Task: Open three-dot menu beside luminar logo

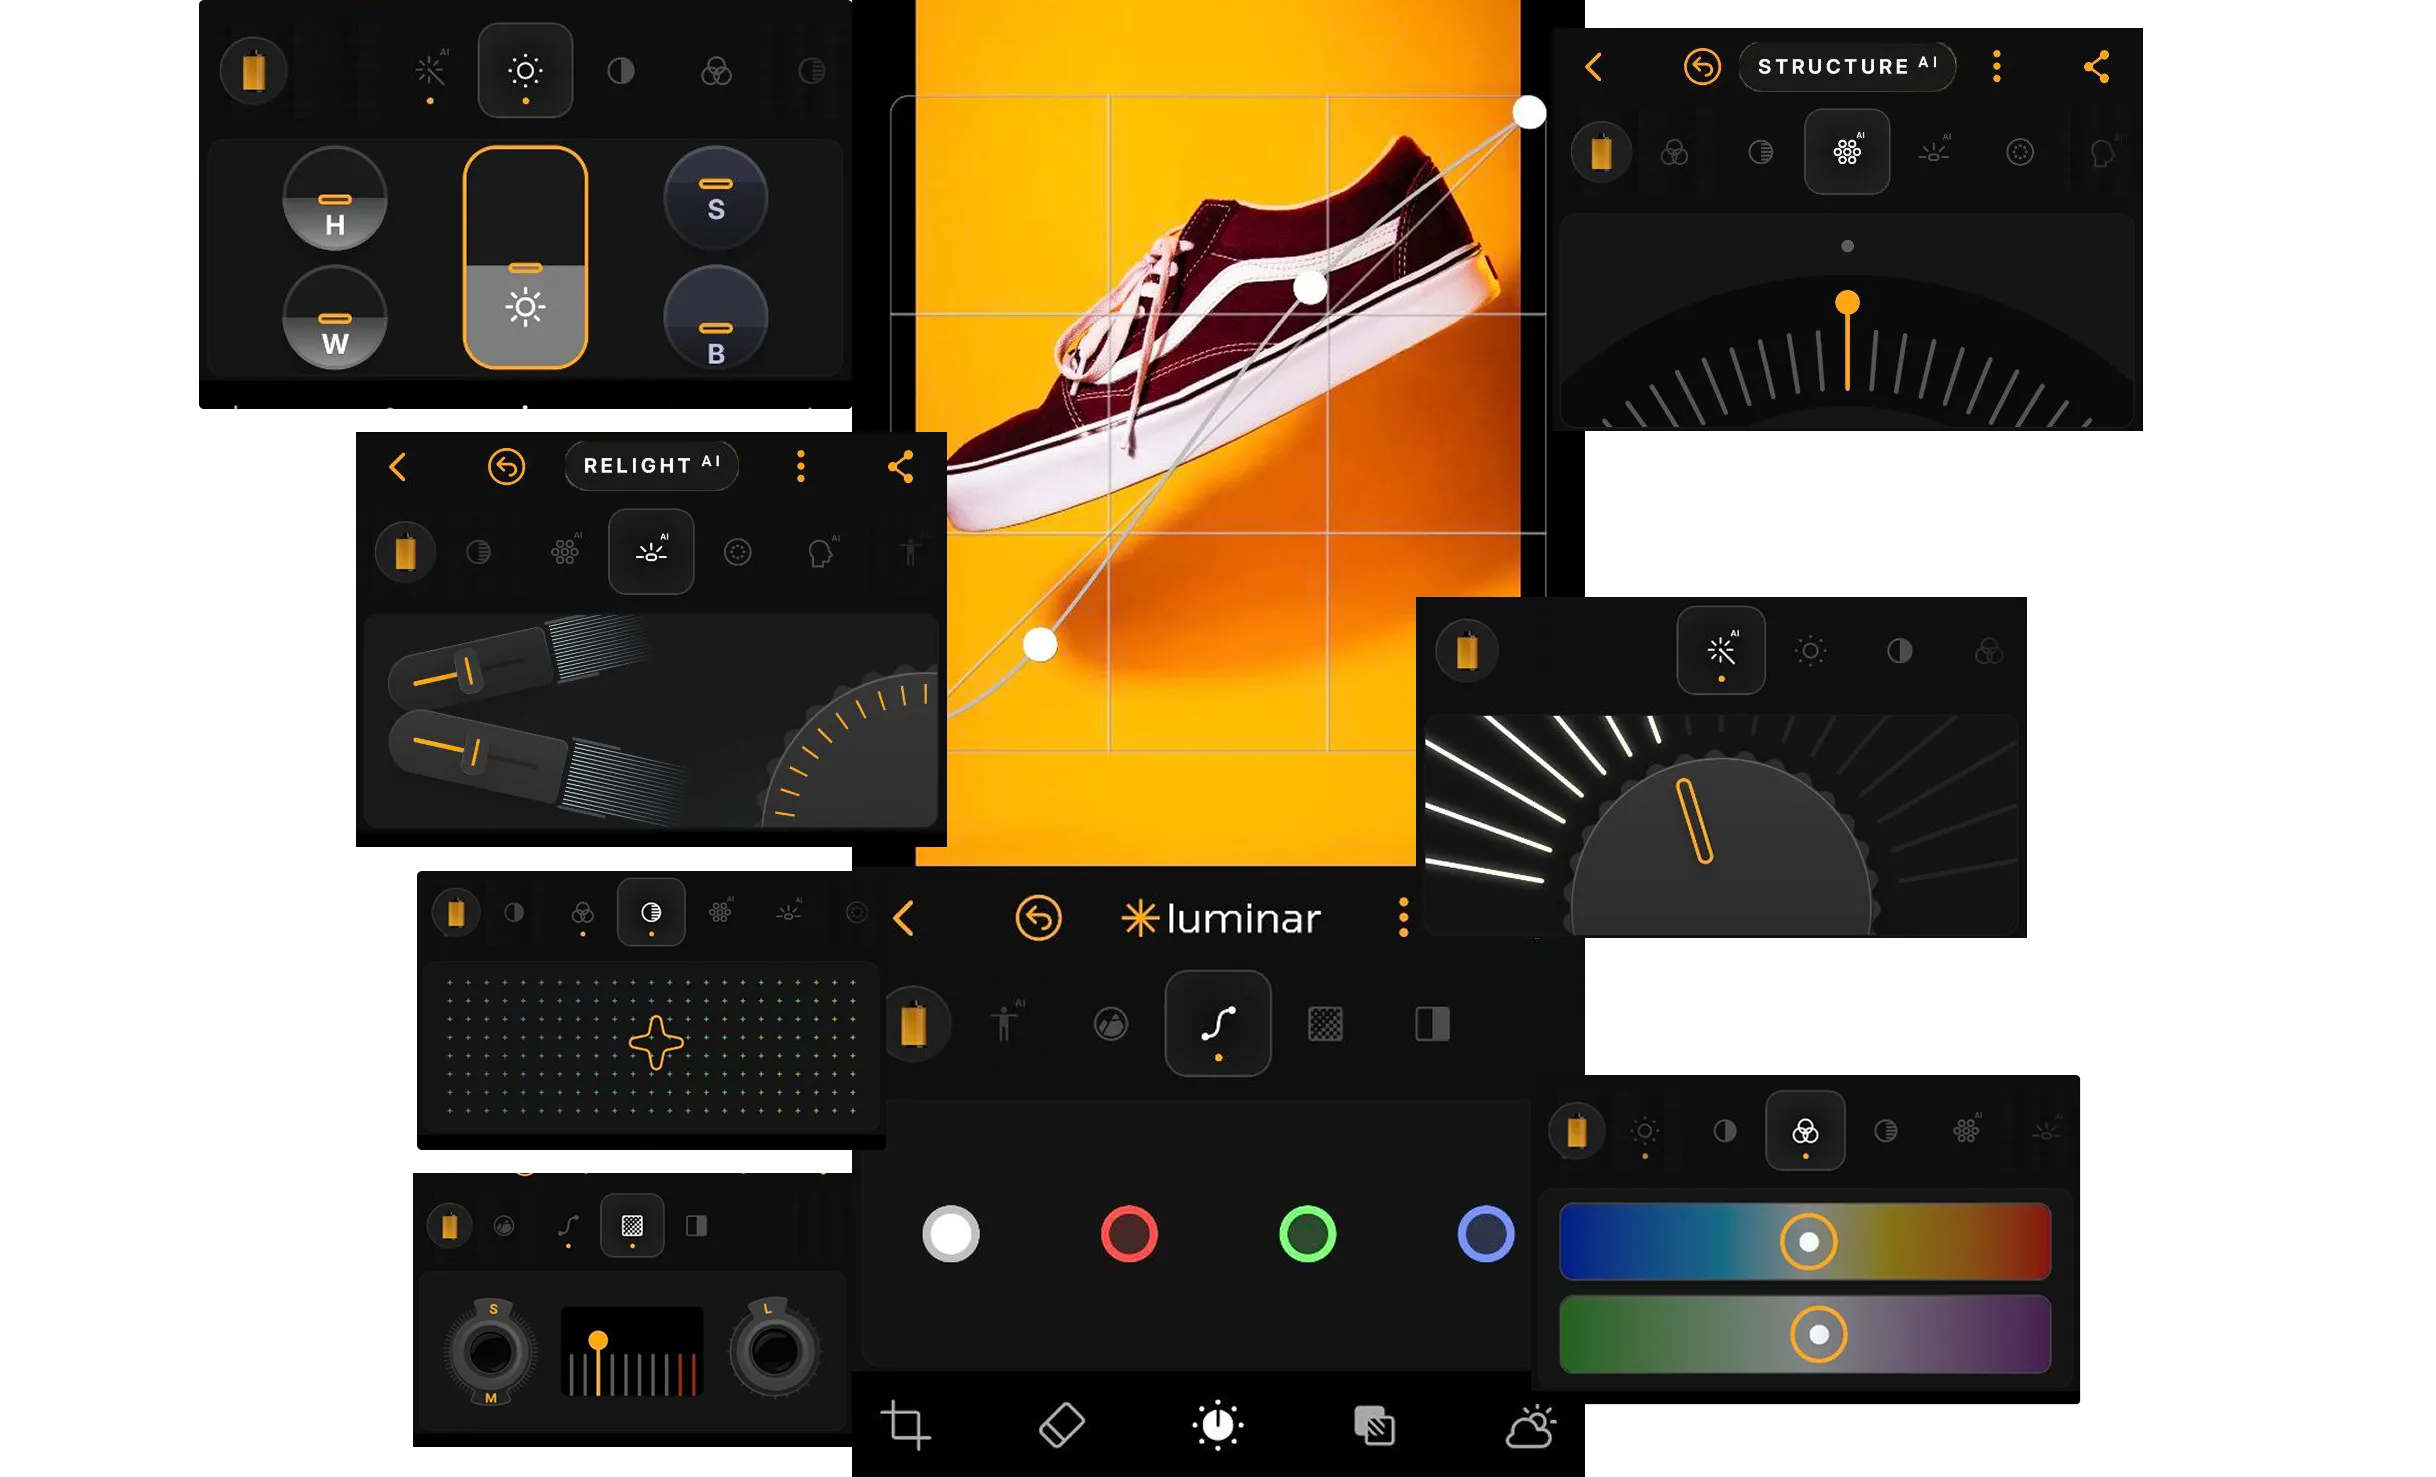Action: (1403, 917)
